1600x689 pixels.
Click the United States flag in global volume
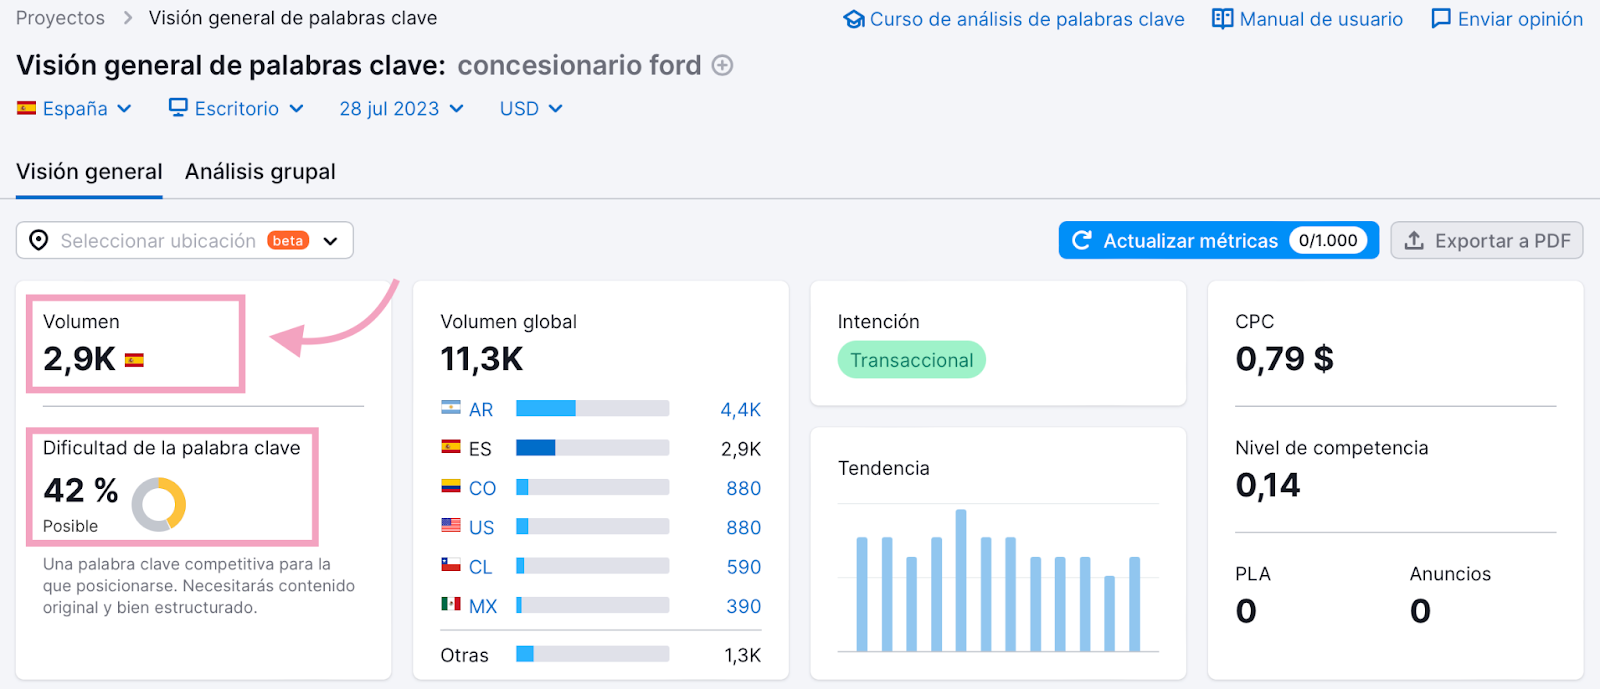451,526
